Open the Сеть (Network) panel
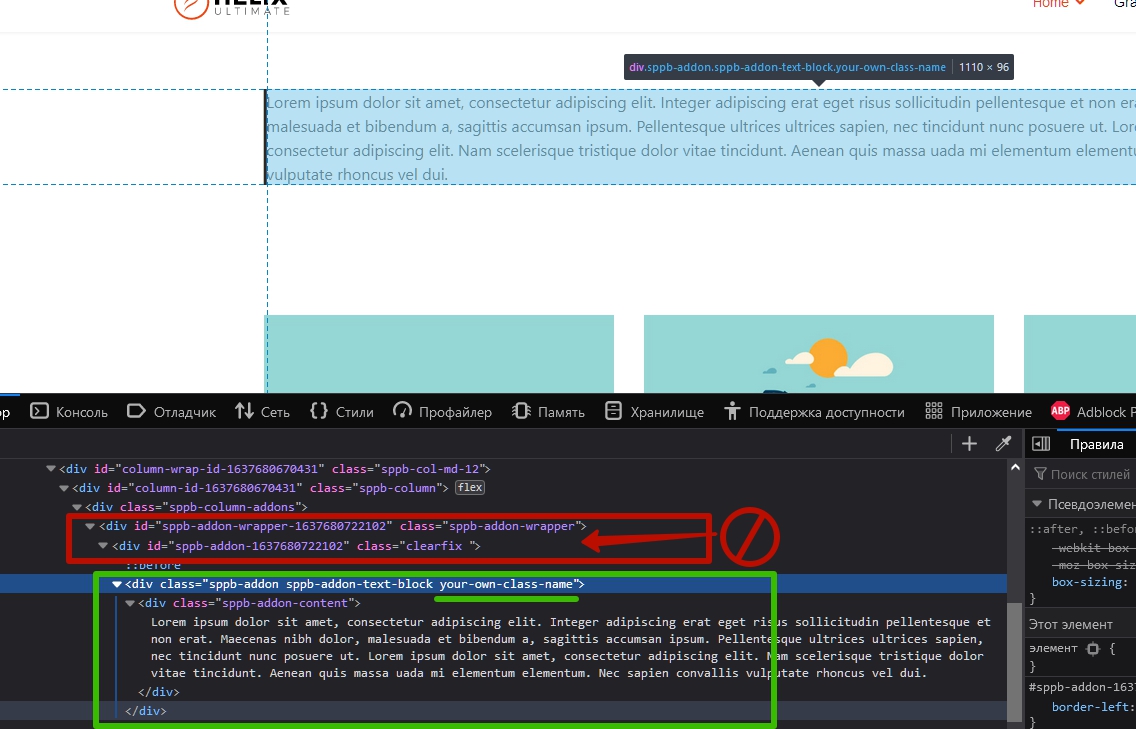1136x729 pixels. click(262, 412)
